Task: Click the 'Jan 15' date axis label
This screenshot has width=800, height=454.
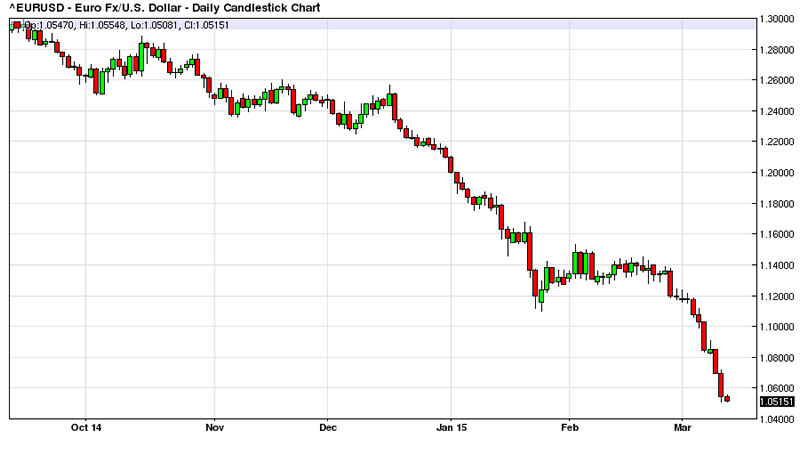Action: pyautogui.click(x=452, y=427)
